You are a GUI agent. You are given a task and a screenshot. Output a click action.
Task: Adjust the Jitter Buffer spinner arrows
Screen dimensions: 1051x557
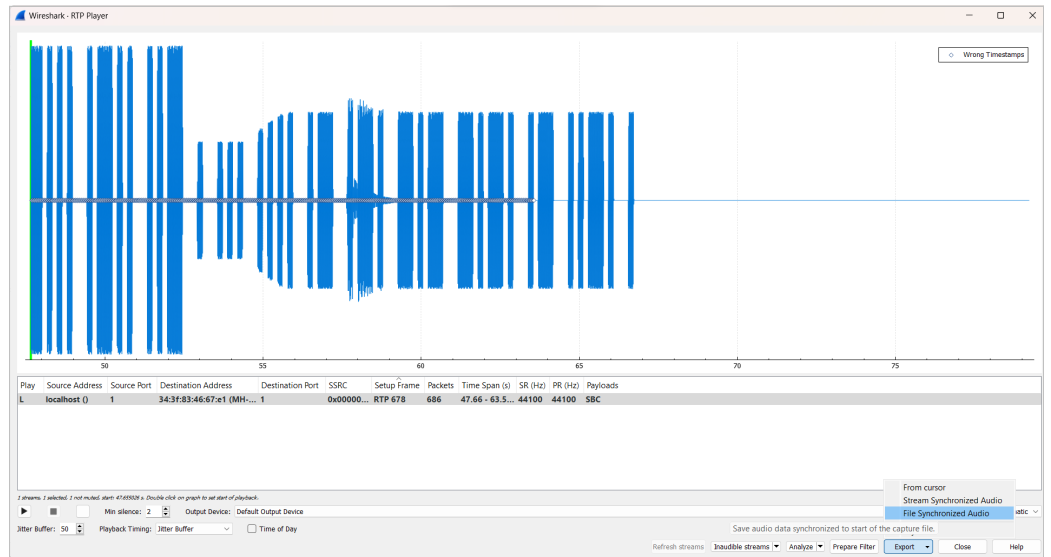click(79, 529)
